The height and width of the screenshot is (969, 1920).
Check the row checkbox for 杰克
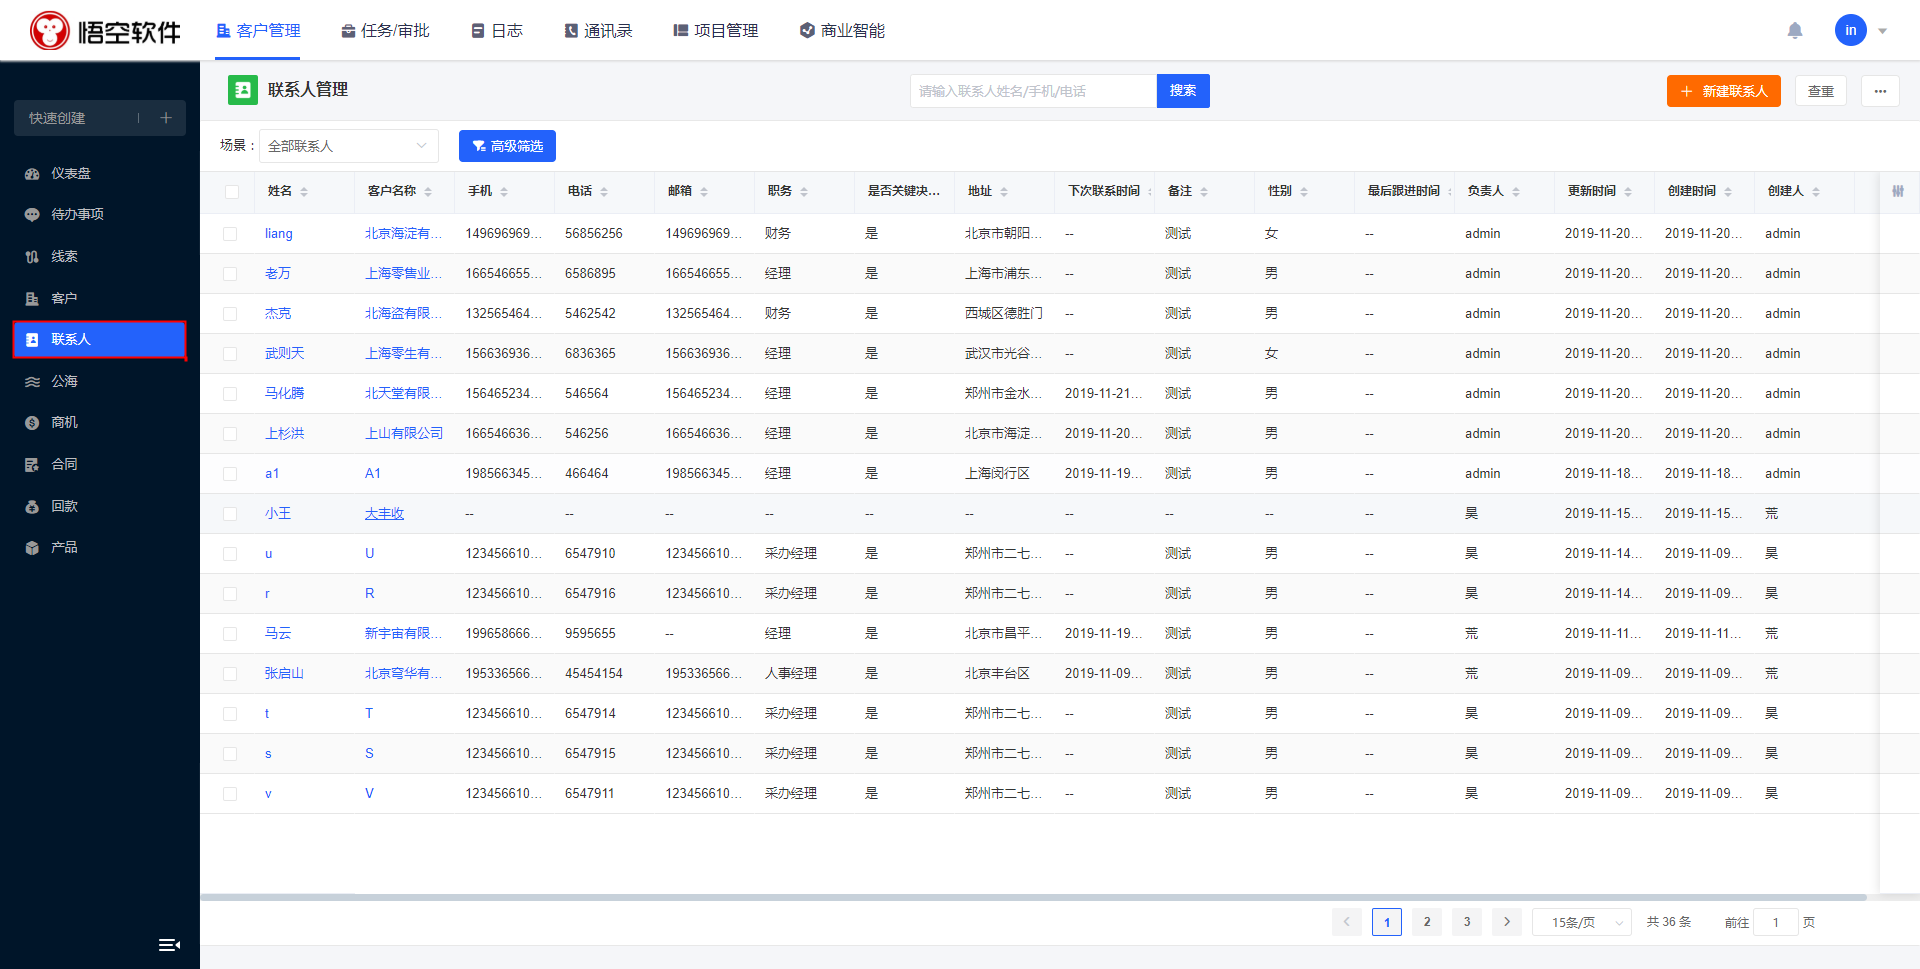[230, 314]
